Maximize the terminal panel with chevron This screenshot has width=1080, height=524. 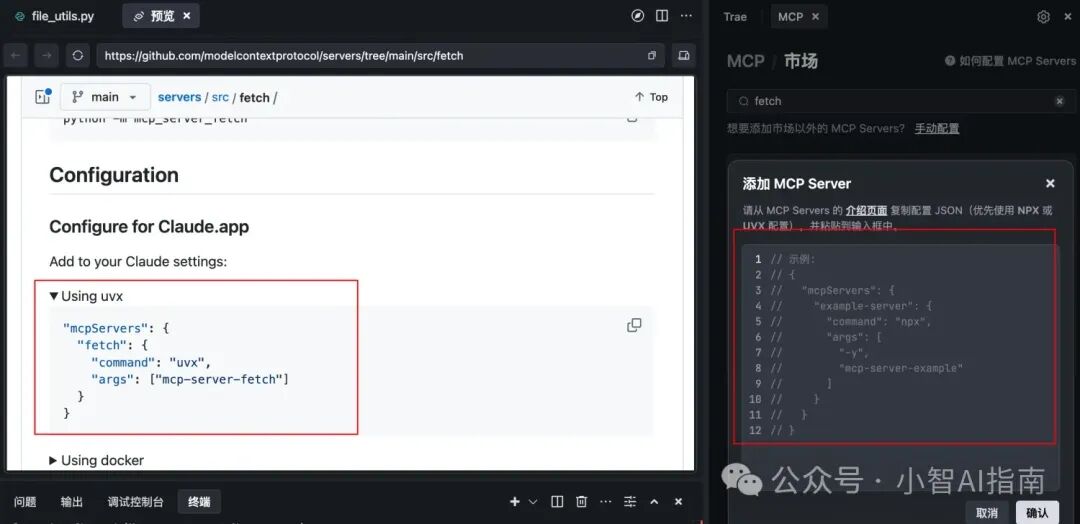(x=654, y=502)
